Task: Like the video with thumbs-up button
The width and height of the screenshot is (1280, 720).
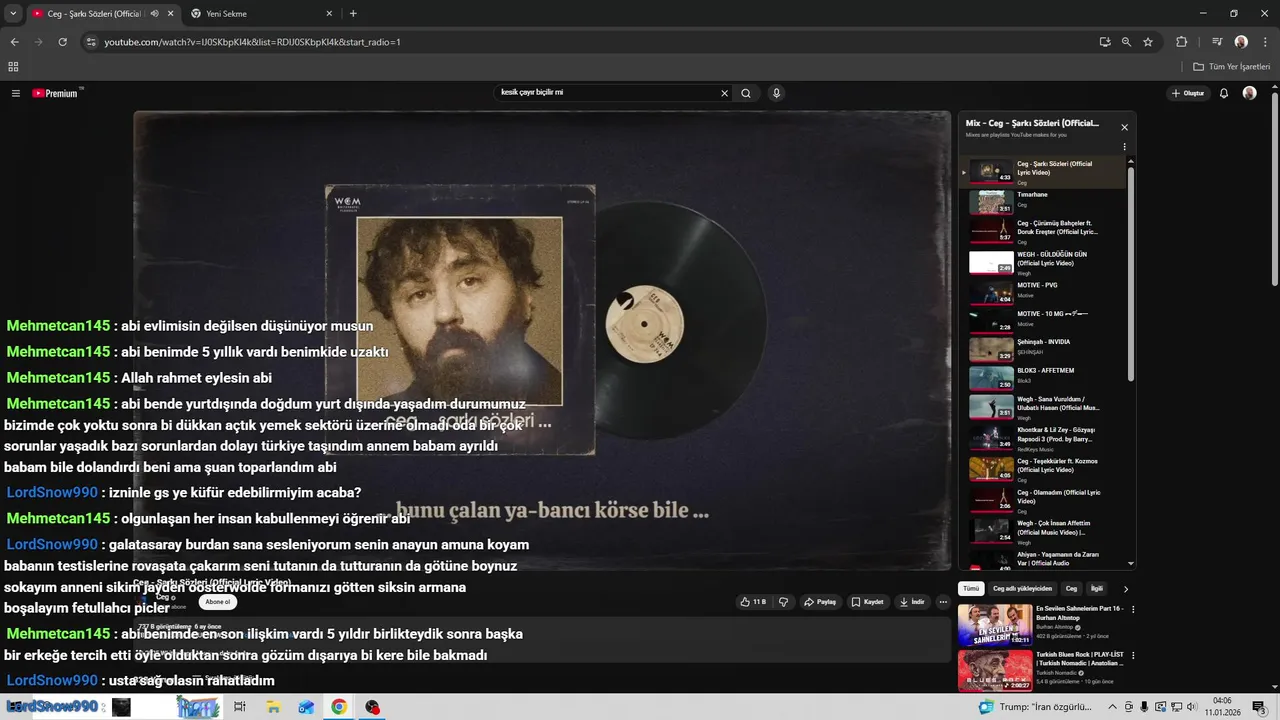Action: pyautogui.click(x=753, y=602)
